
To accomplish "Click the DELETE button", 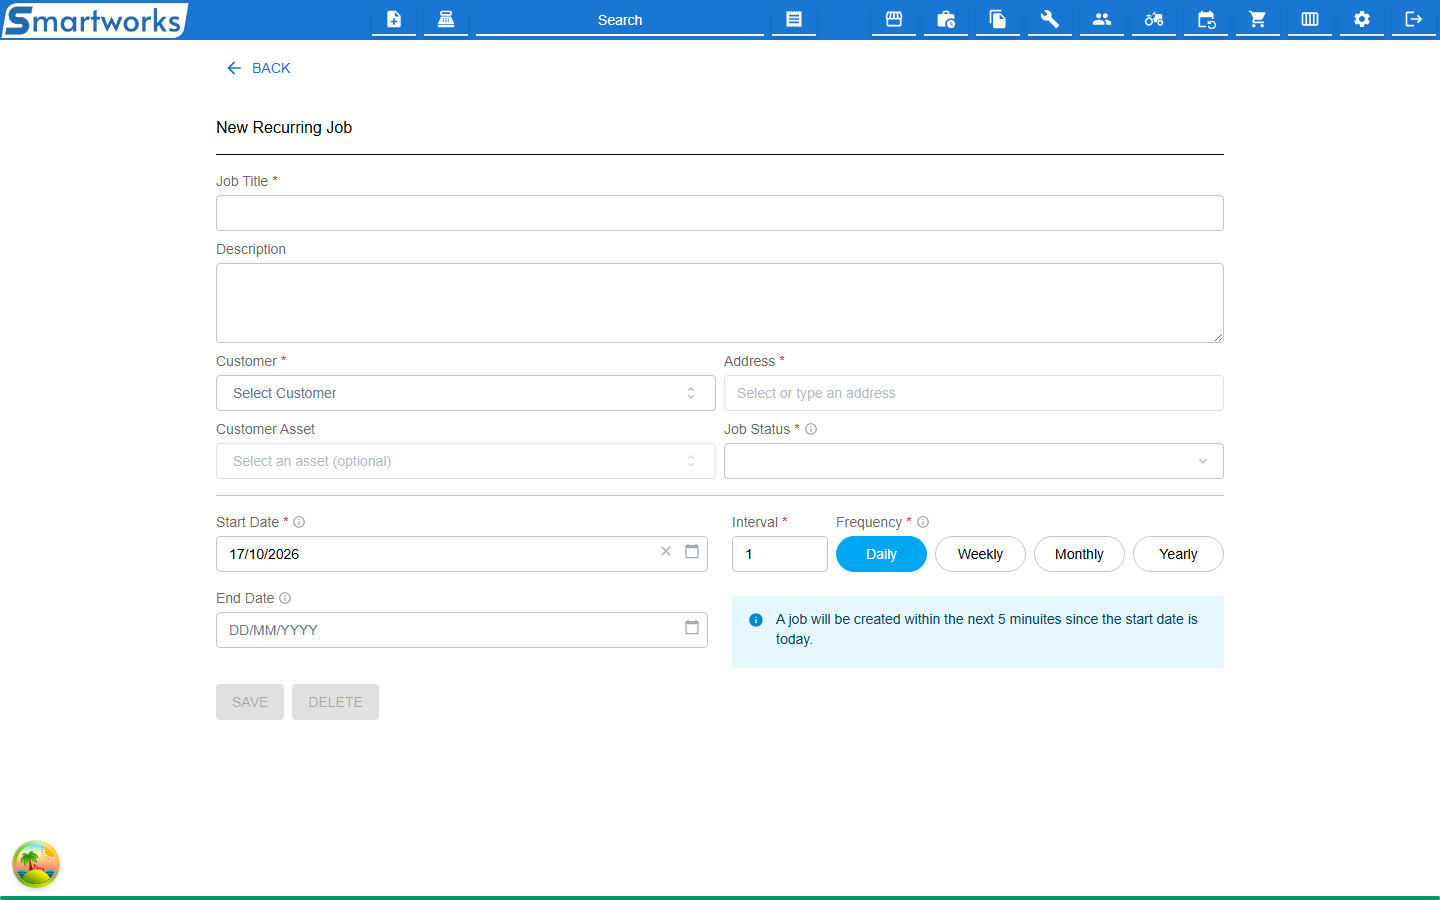I will pos(335,702).
